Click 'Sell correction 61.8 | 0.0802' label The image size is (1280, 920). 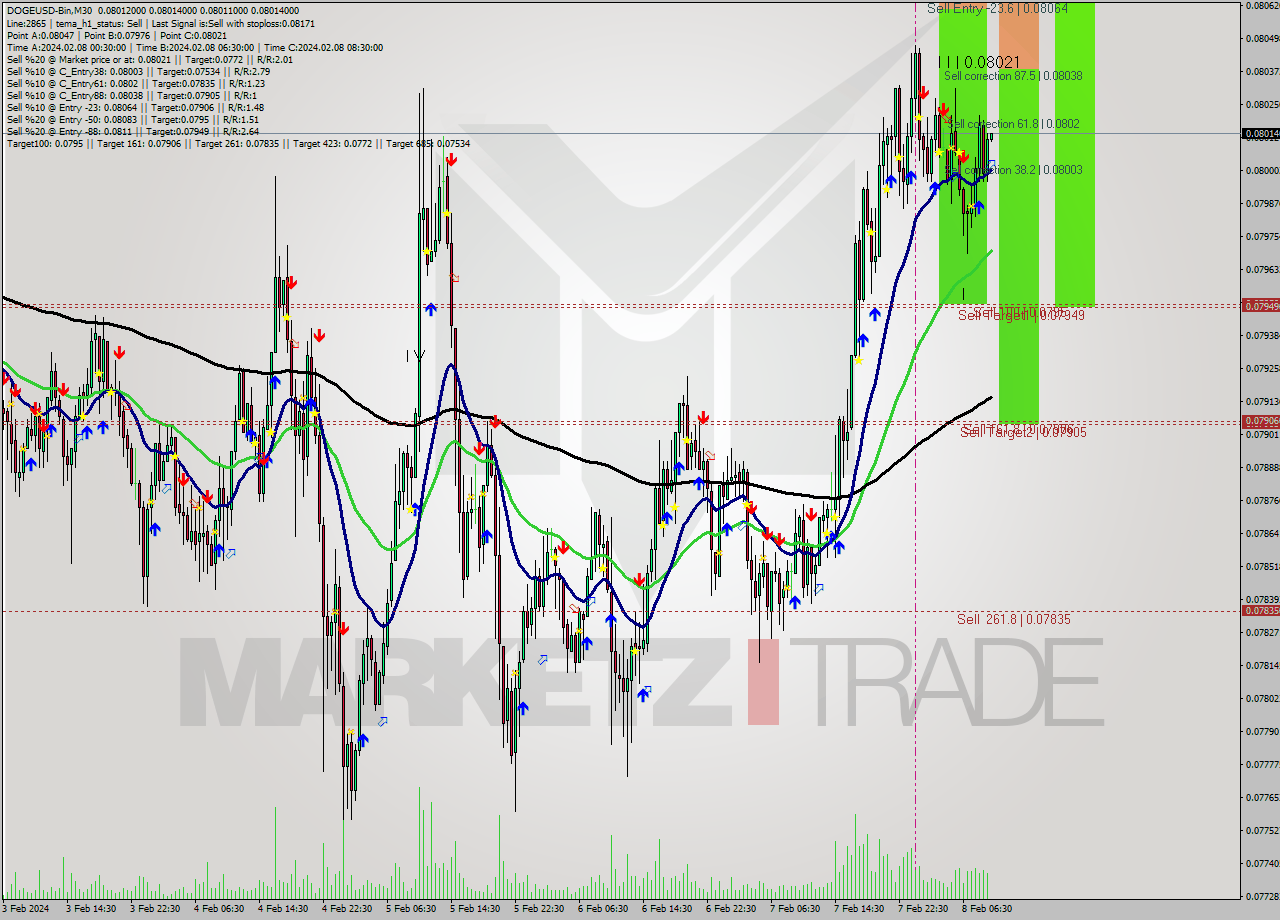pos(1014,124)
